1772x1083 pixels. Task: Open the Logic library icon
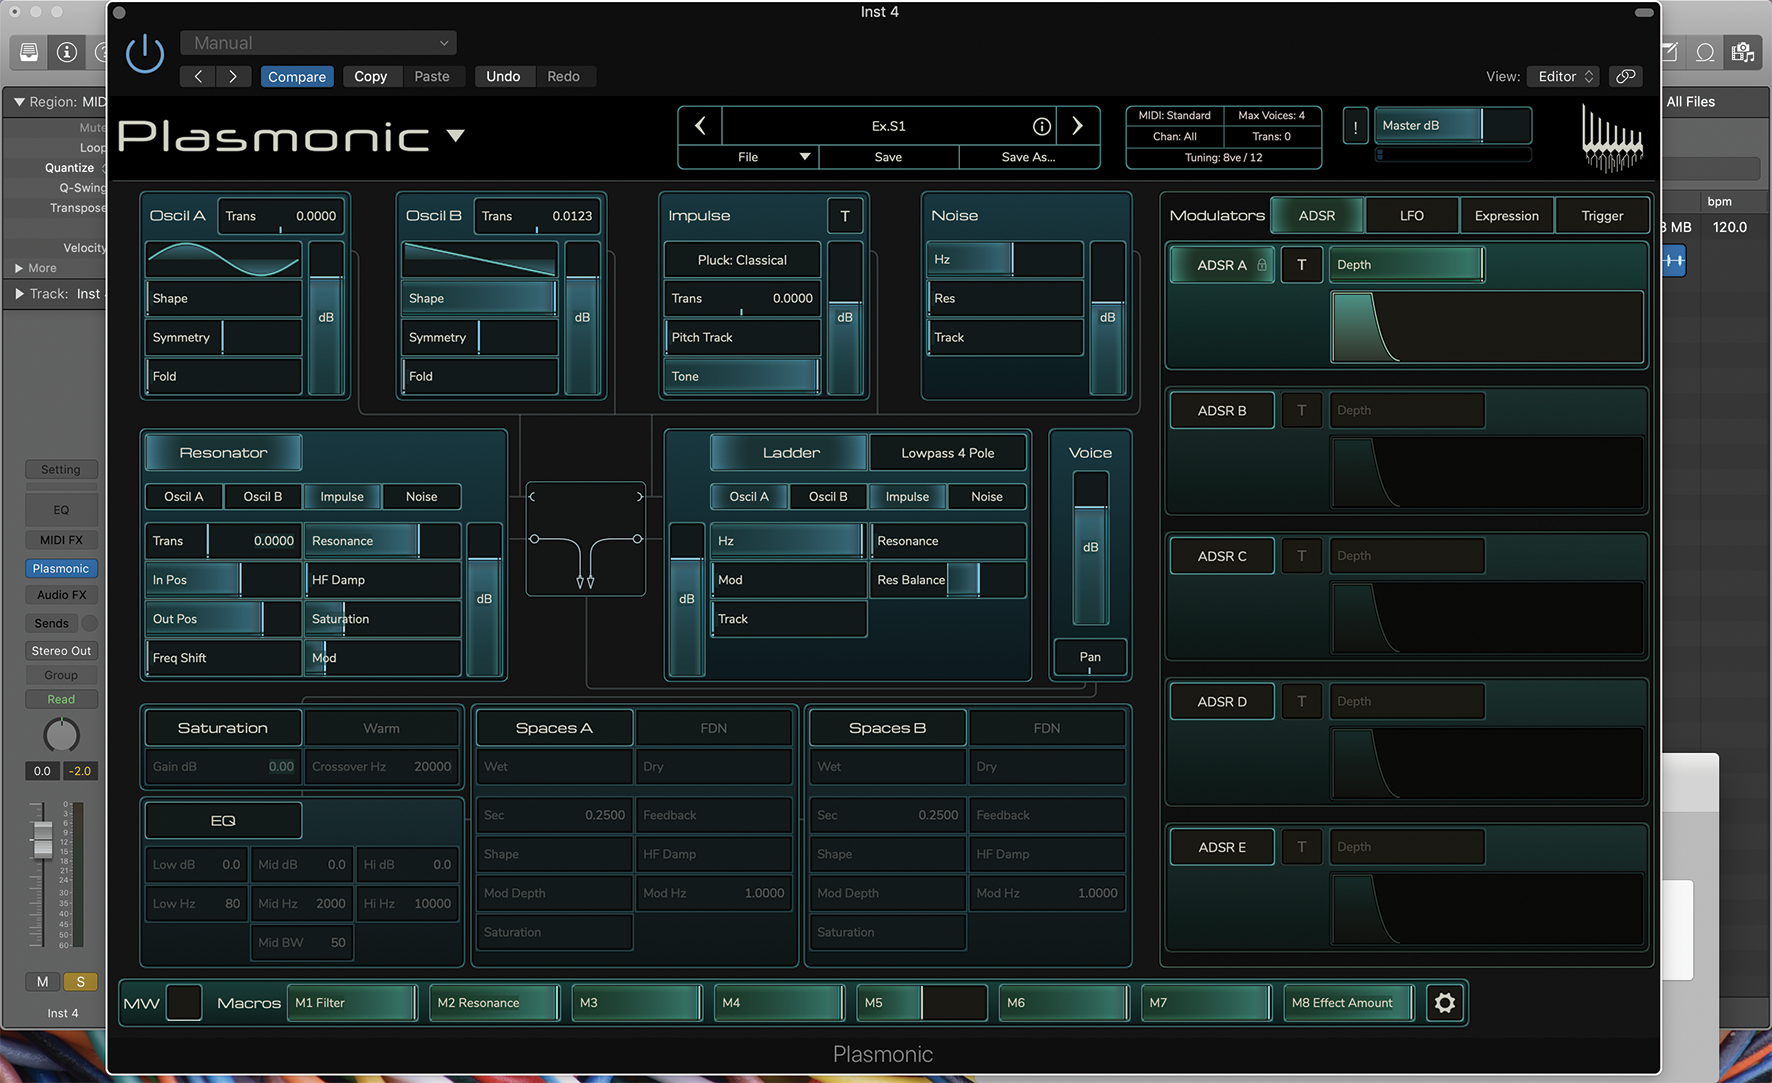click(29, 52)
